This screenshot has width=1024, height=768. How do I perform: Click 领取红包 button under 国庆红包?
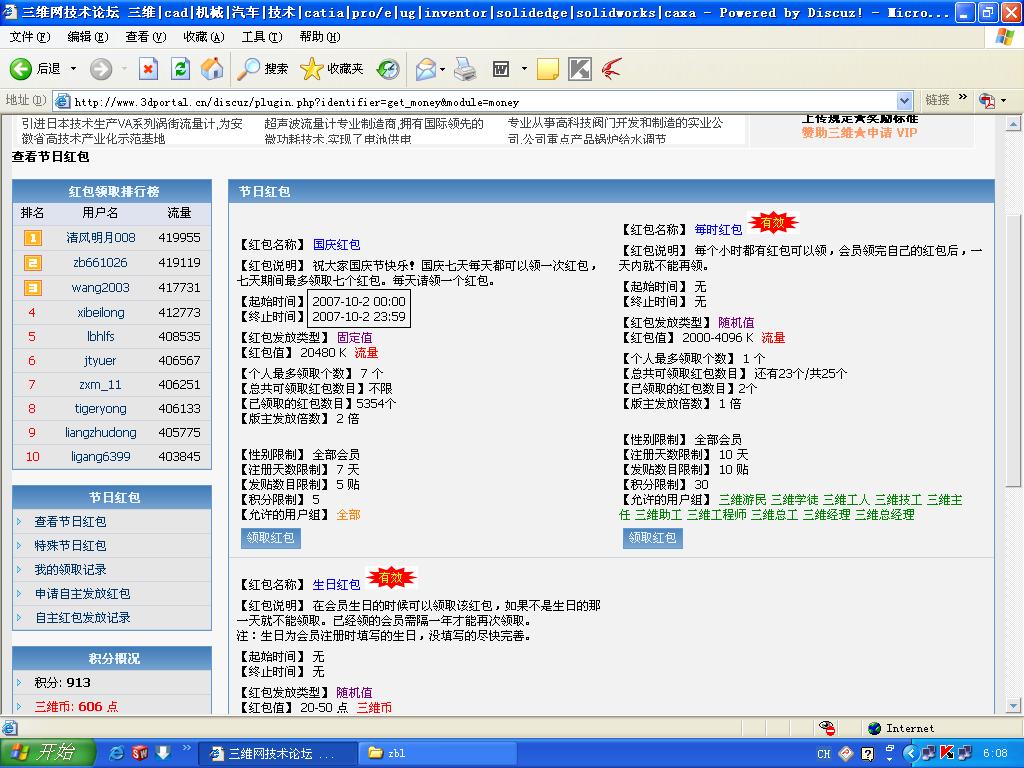click(270, 538)
